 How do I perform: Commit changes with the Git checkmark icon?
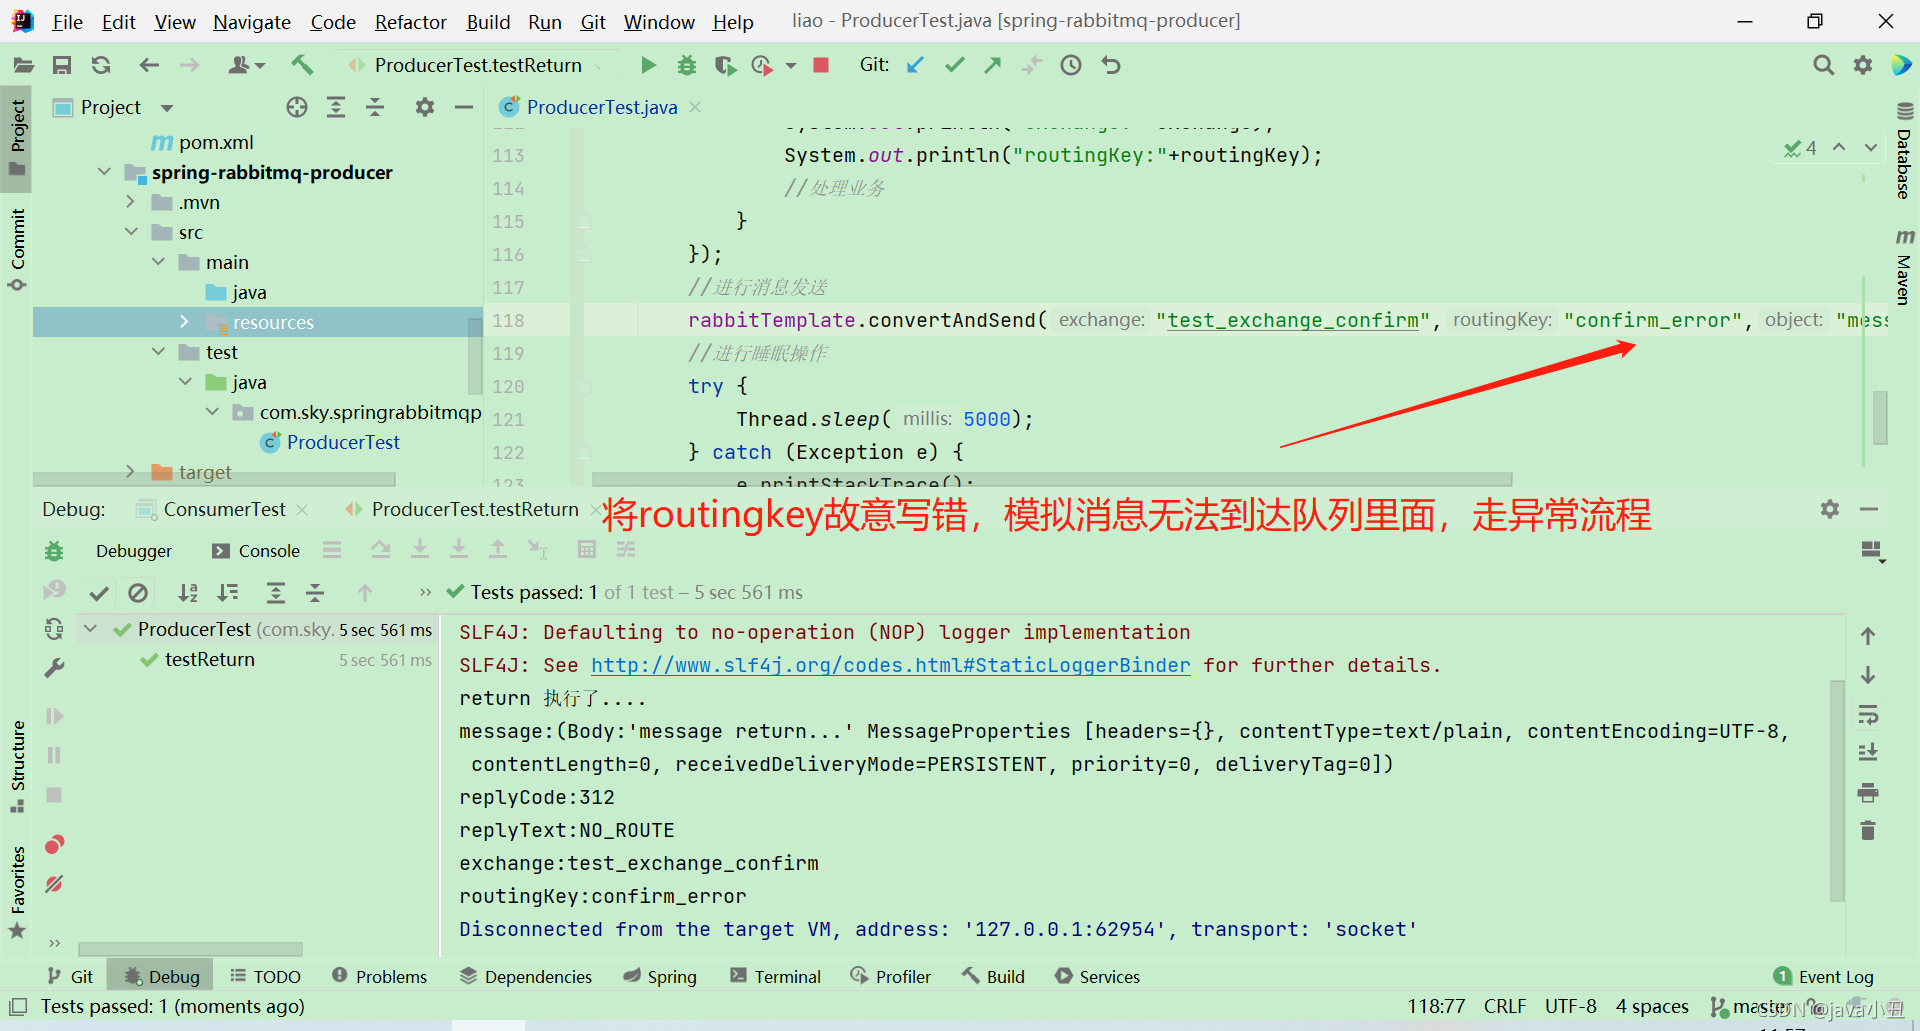click(954, 65)
